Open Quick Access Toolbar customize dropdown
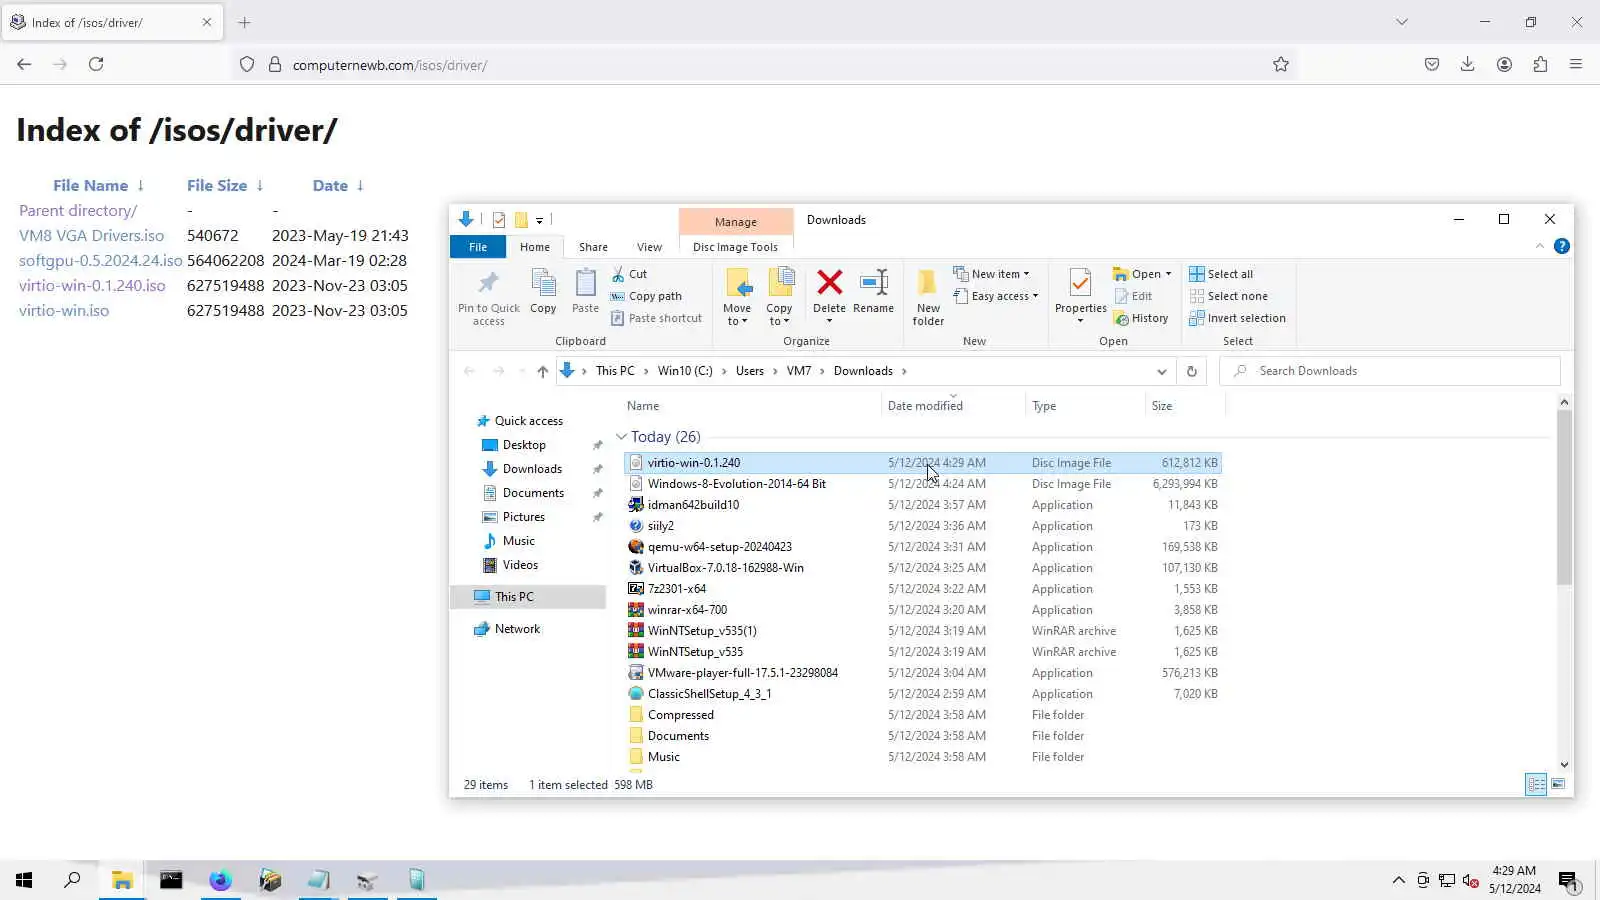This screenshot has height=900, width=1600. click(539, 220)
